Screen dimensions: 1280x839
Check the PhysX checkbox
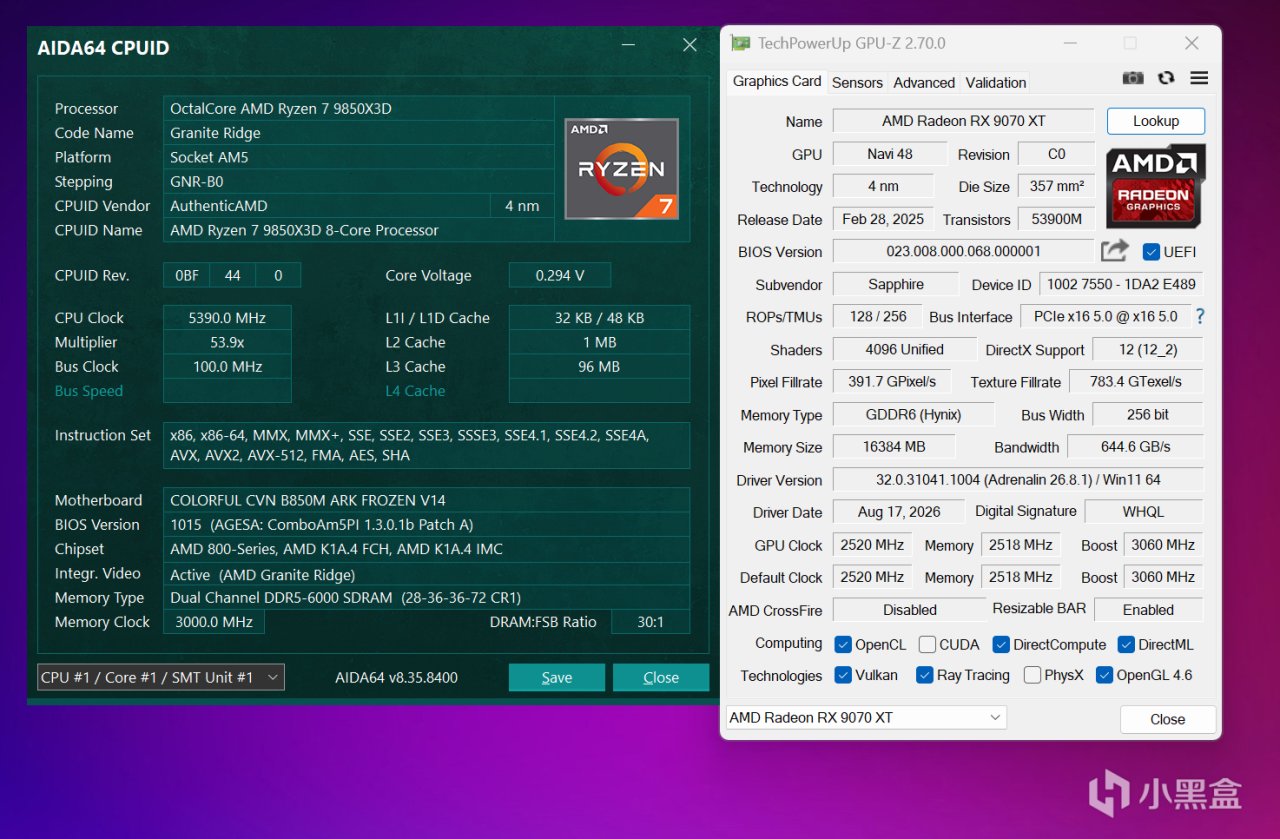[1033, 675]
